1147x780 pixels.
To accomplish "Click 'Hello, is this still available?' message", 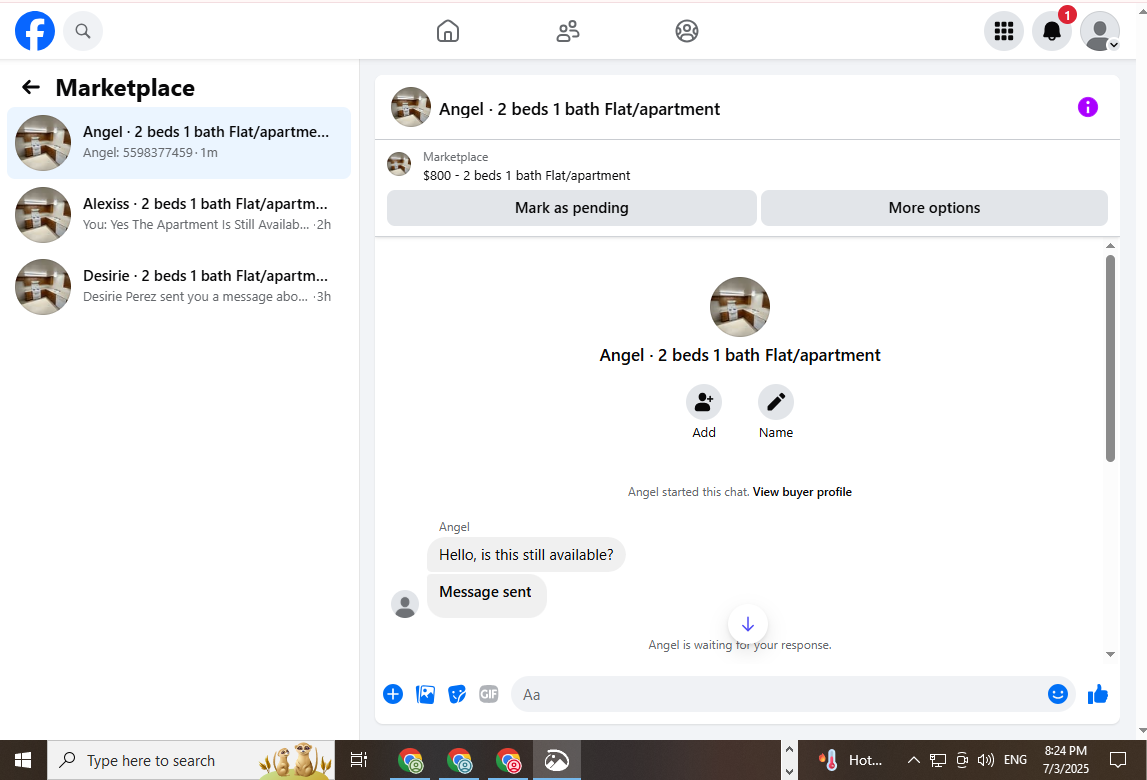I will [526, 555].
